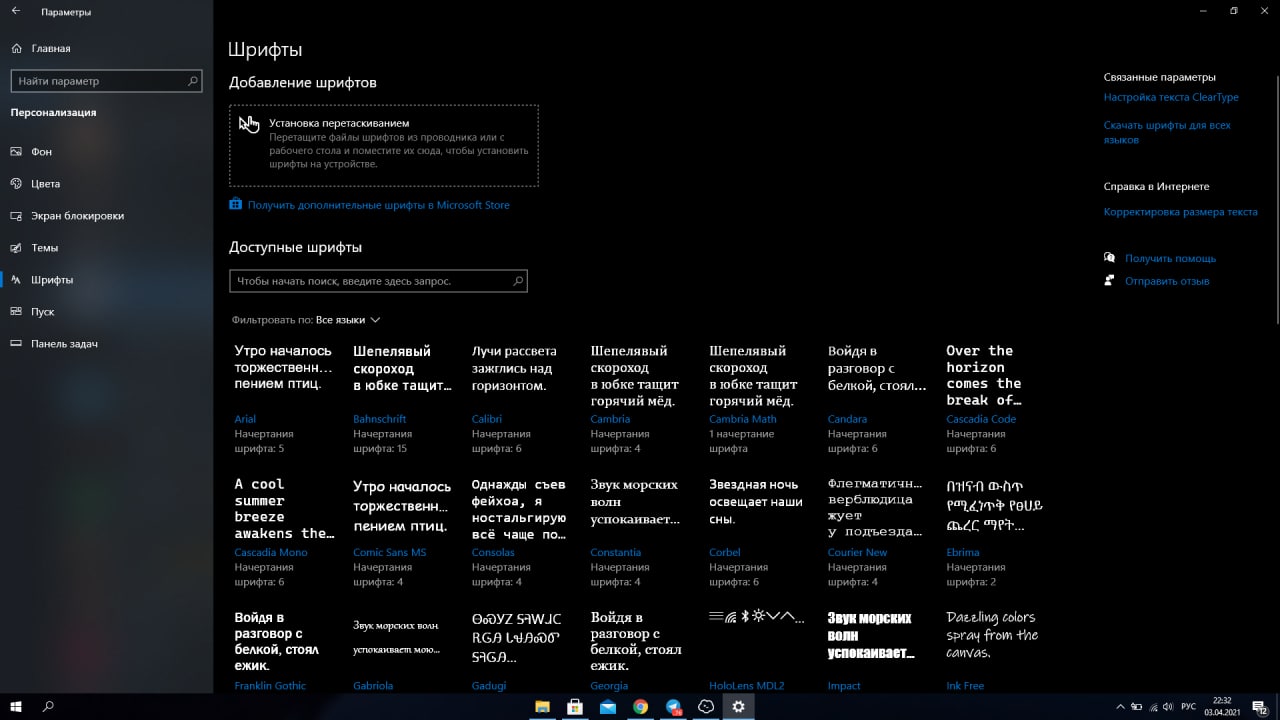Open the Windows Start button

click(16, 706)
